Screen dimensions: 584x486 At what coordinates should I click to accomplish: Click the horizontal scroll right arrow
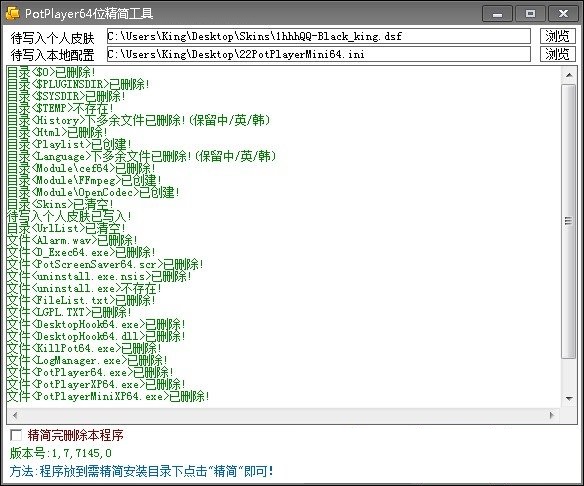click(552, 415)
